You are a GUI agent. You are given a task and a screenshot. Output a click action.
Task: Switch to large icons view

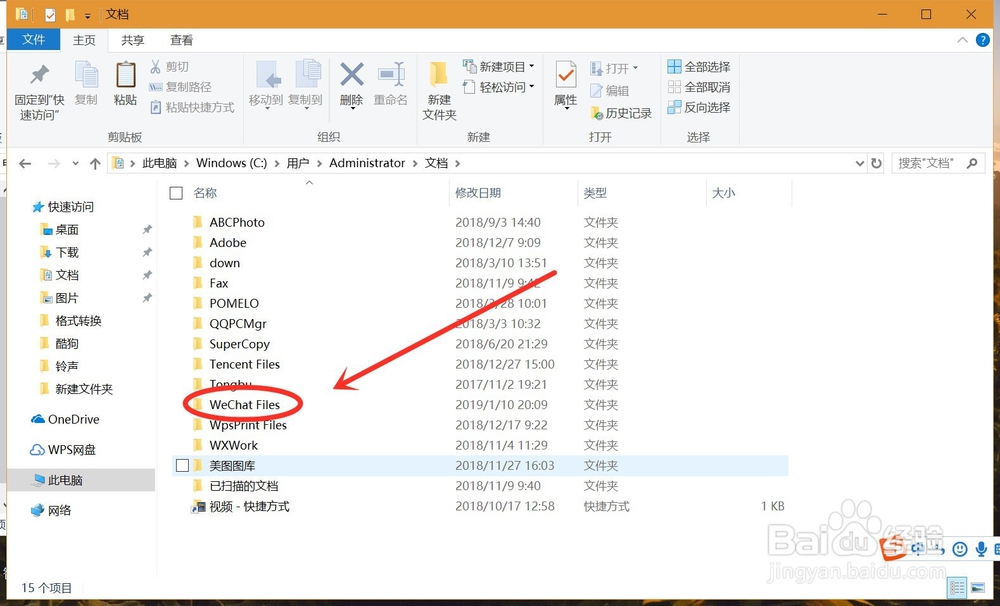click(x=977, y=587)
